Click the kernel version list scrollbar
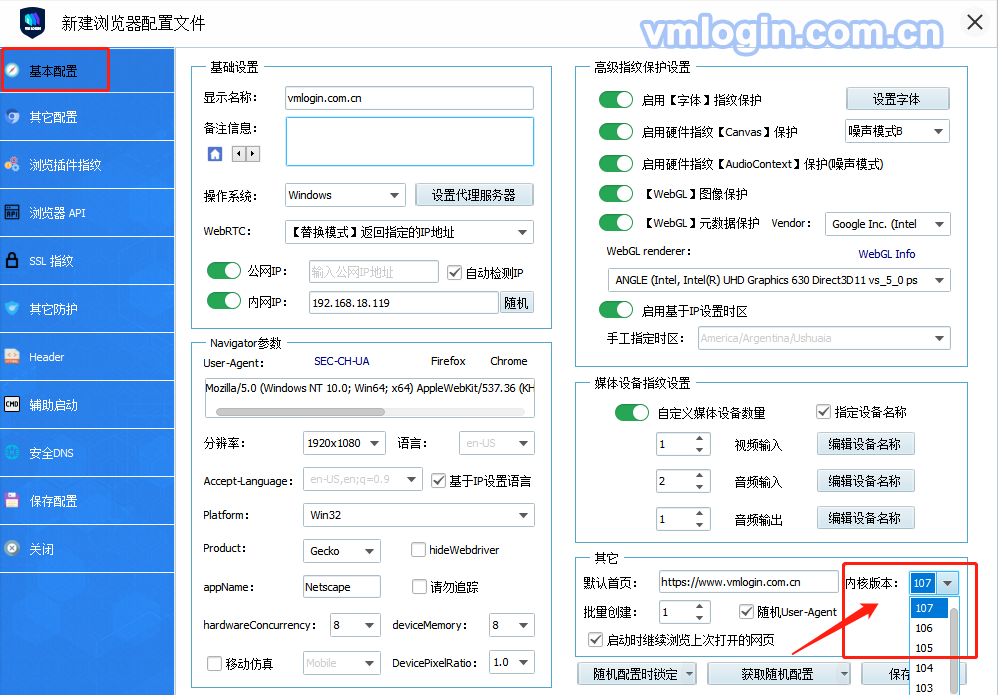Viewport: 998px width, 695px height. [953, 649]
